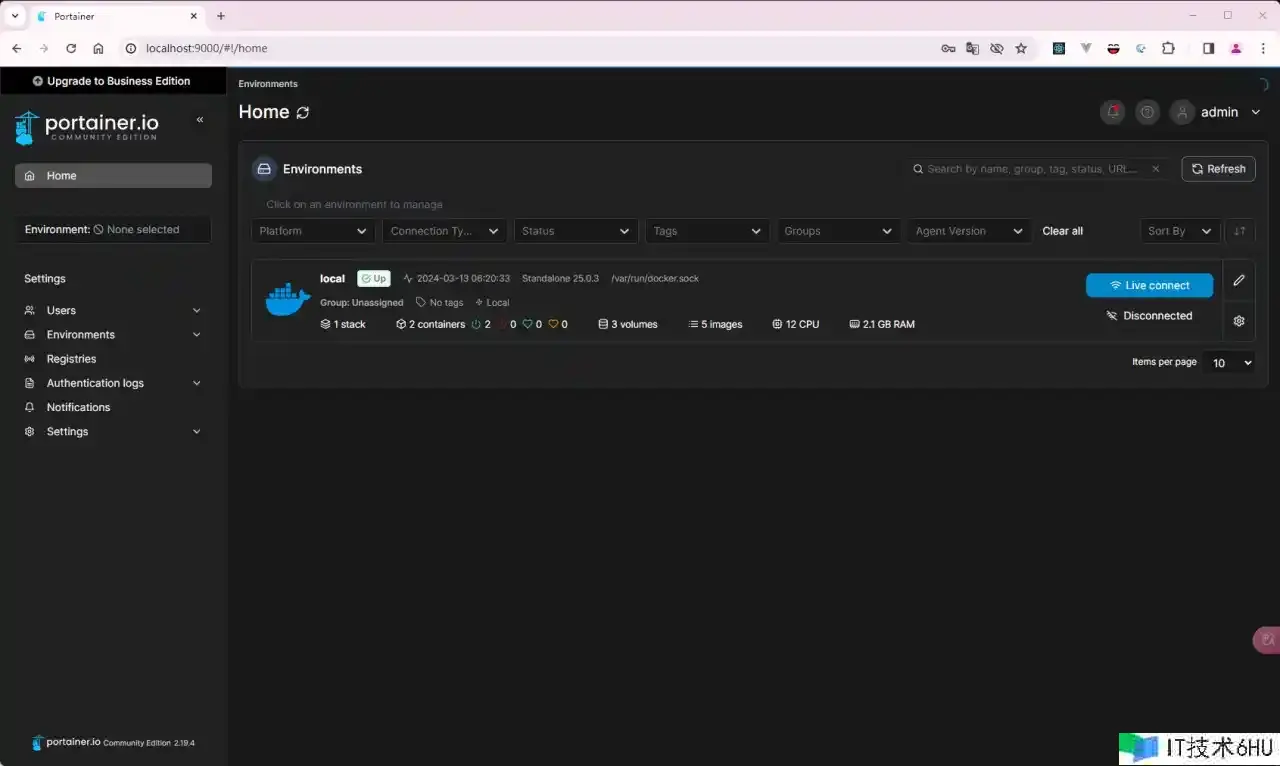Click the refresh icon next to Home title
This screenshot has height=766, width=1280.
point(303,113)
